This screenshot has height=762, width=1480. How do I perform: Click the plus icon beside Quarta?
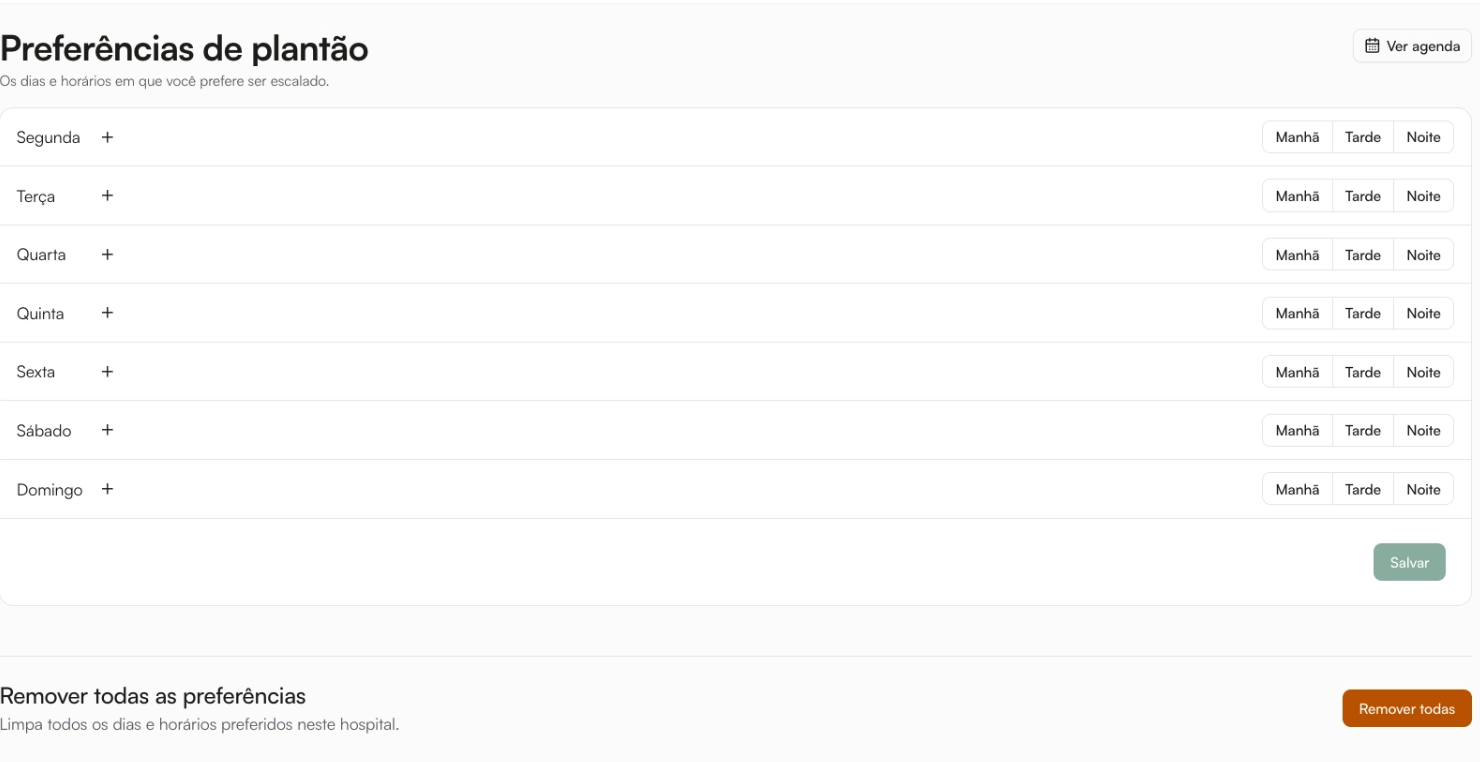[107, 254]
